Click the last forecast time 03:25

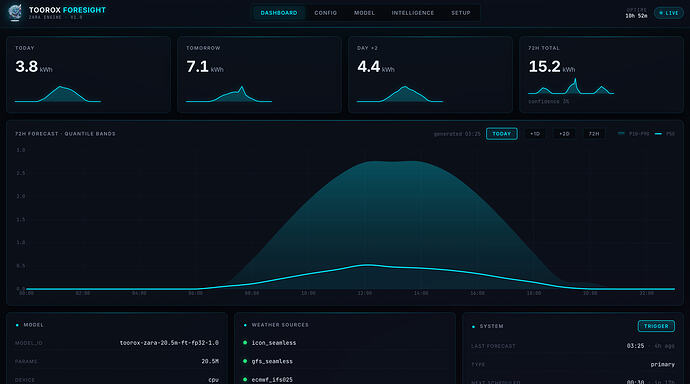(x=635, y=346)
